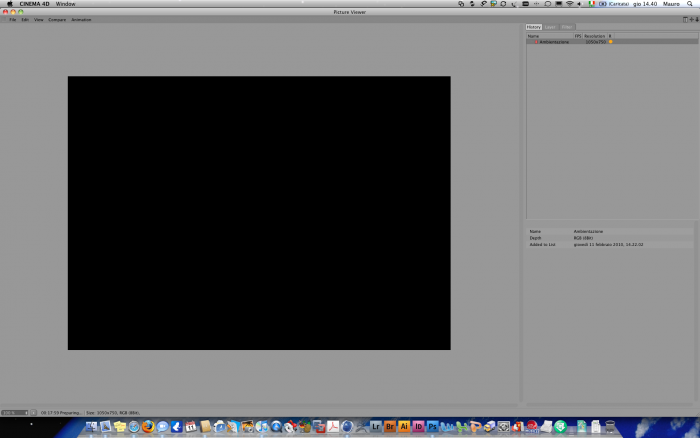Click the orange render status dot for Ambientazione
Screen dimensions: 700x438
tap(611, 42)
